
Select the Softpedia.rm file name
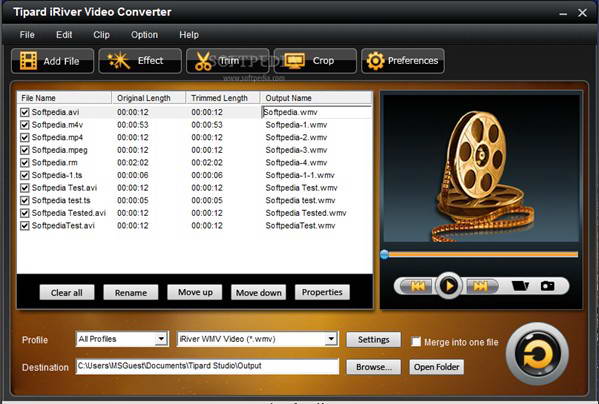[x=55, y=163]
